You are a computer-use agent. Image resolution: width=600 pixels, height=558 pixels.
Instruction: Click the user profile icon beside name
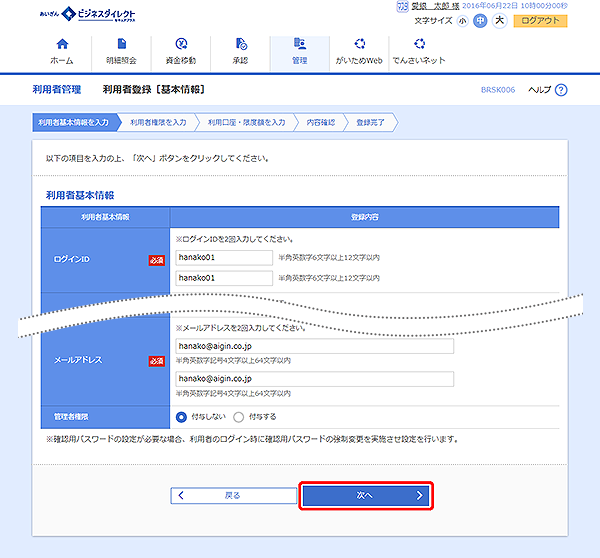click(x=402, y=6)
